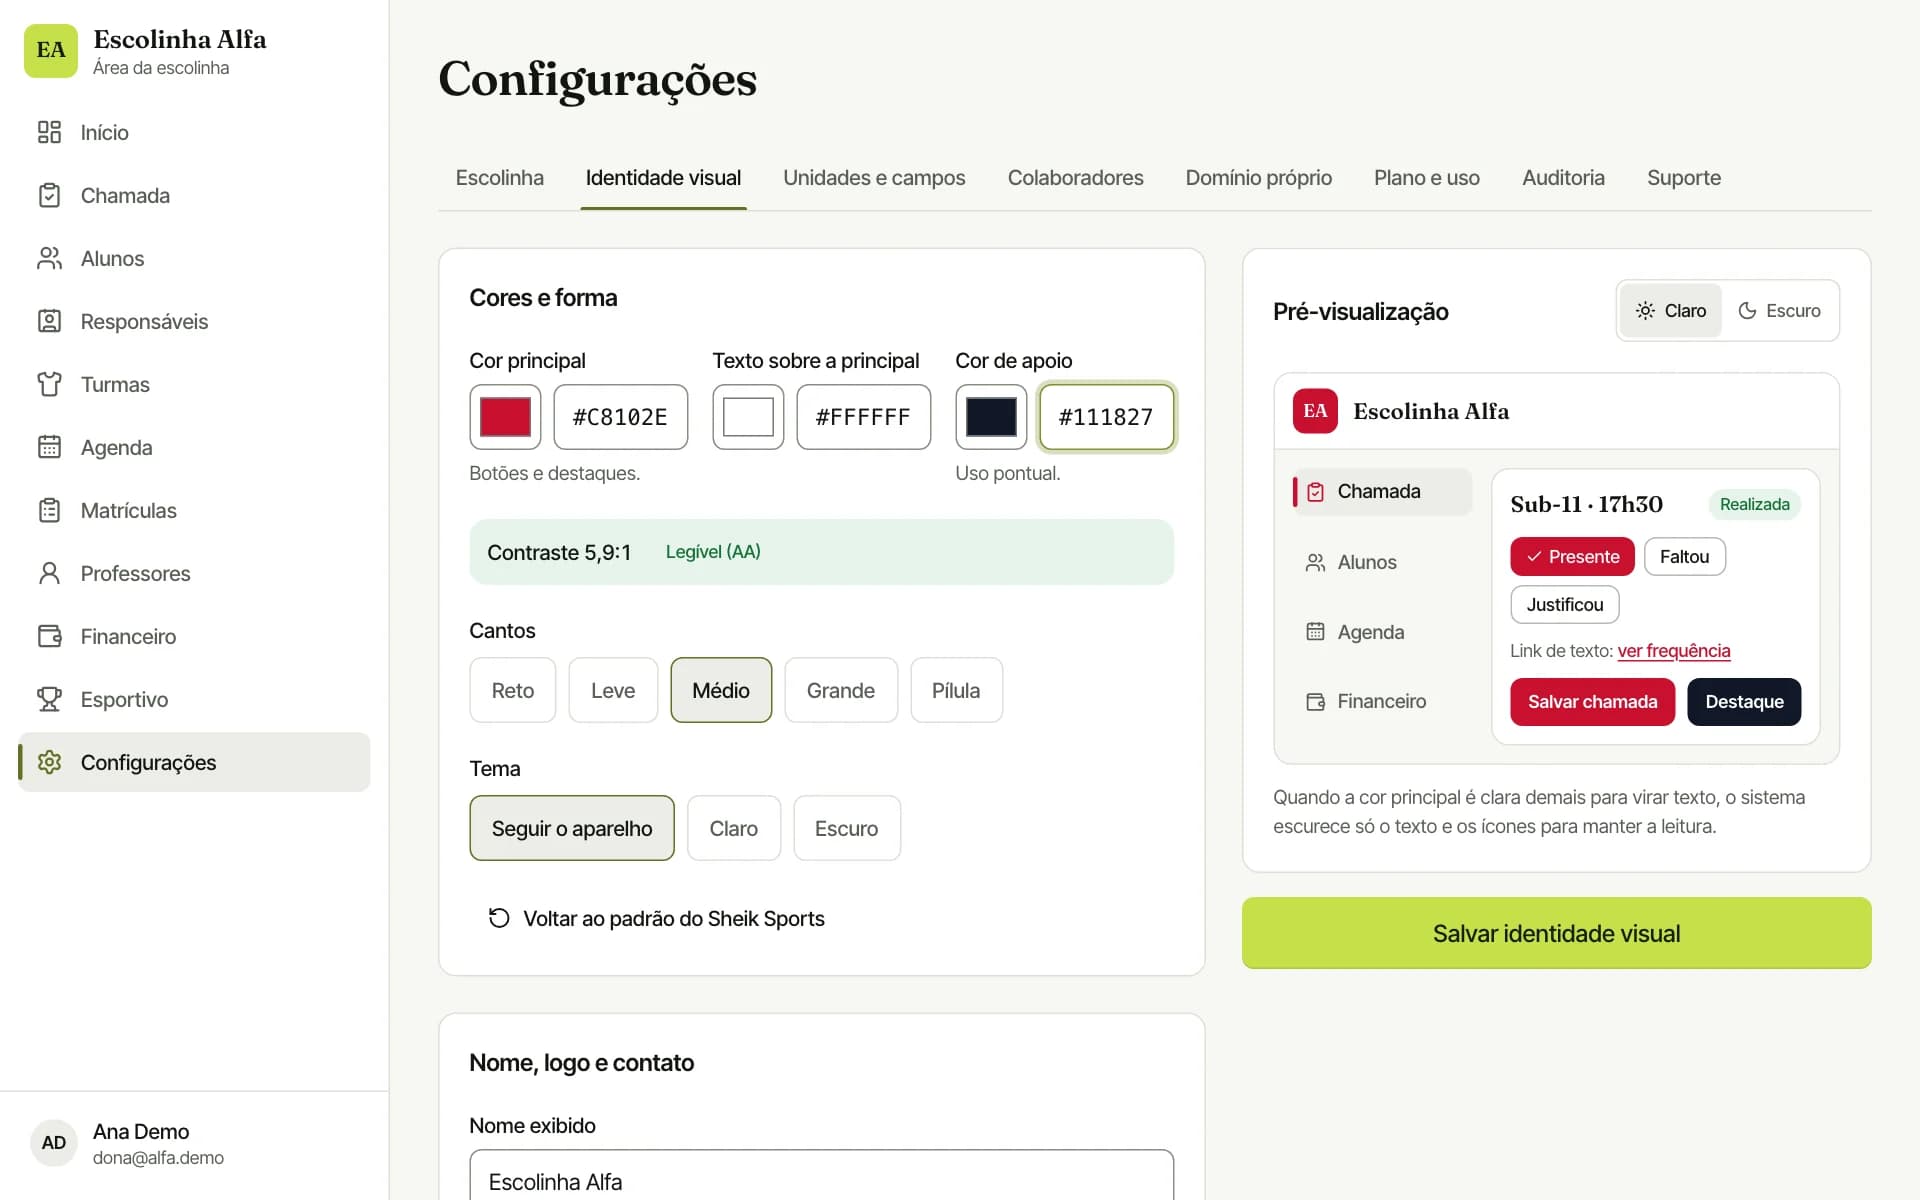Screen dimensions: 1920x1200
Task: Switch preview to Escuro mode
Action: (1780, 311)
